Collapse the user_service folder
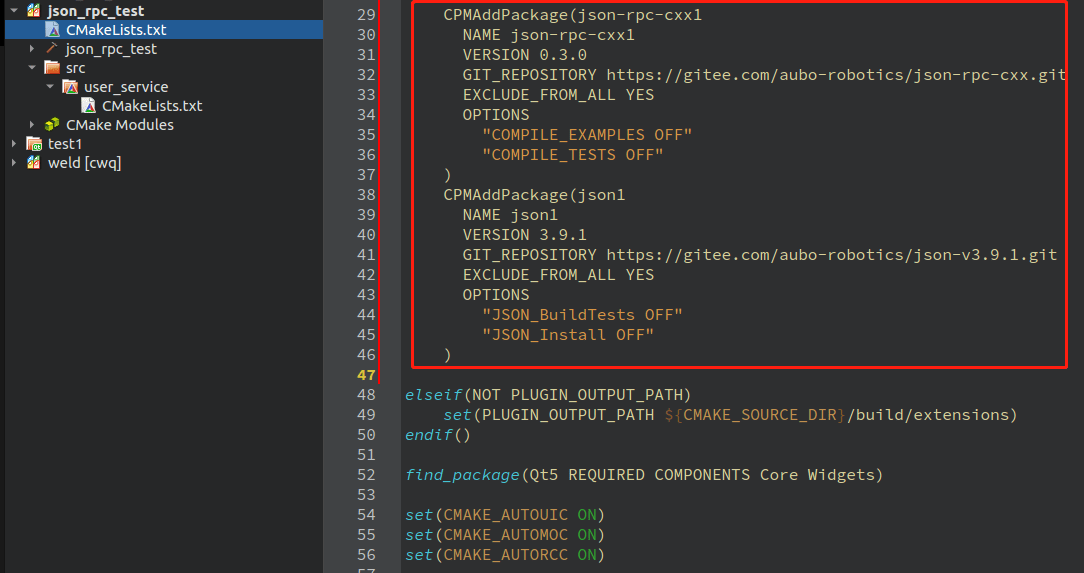Viewport: 1084px width, 573px height. click(50, 86)
